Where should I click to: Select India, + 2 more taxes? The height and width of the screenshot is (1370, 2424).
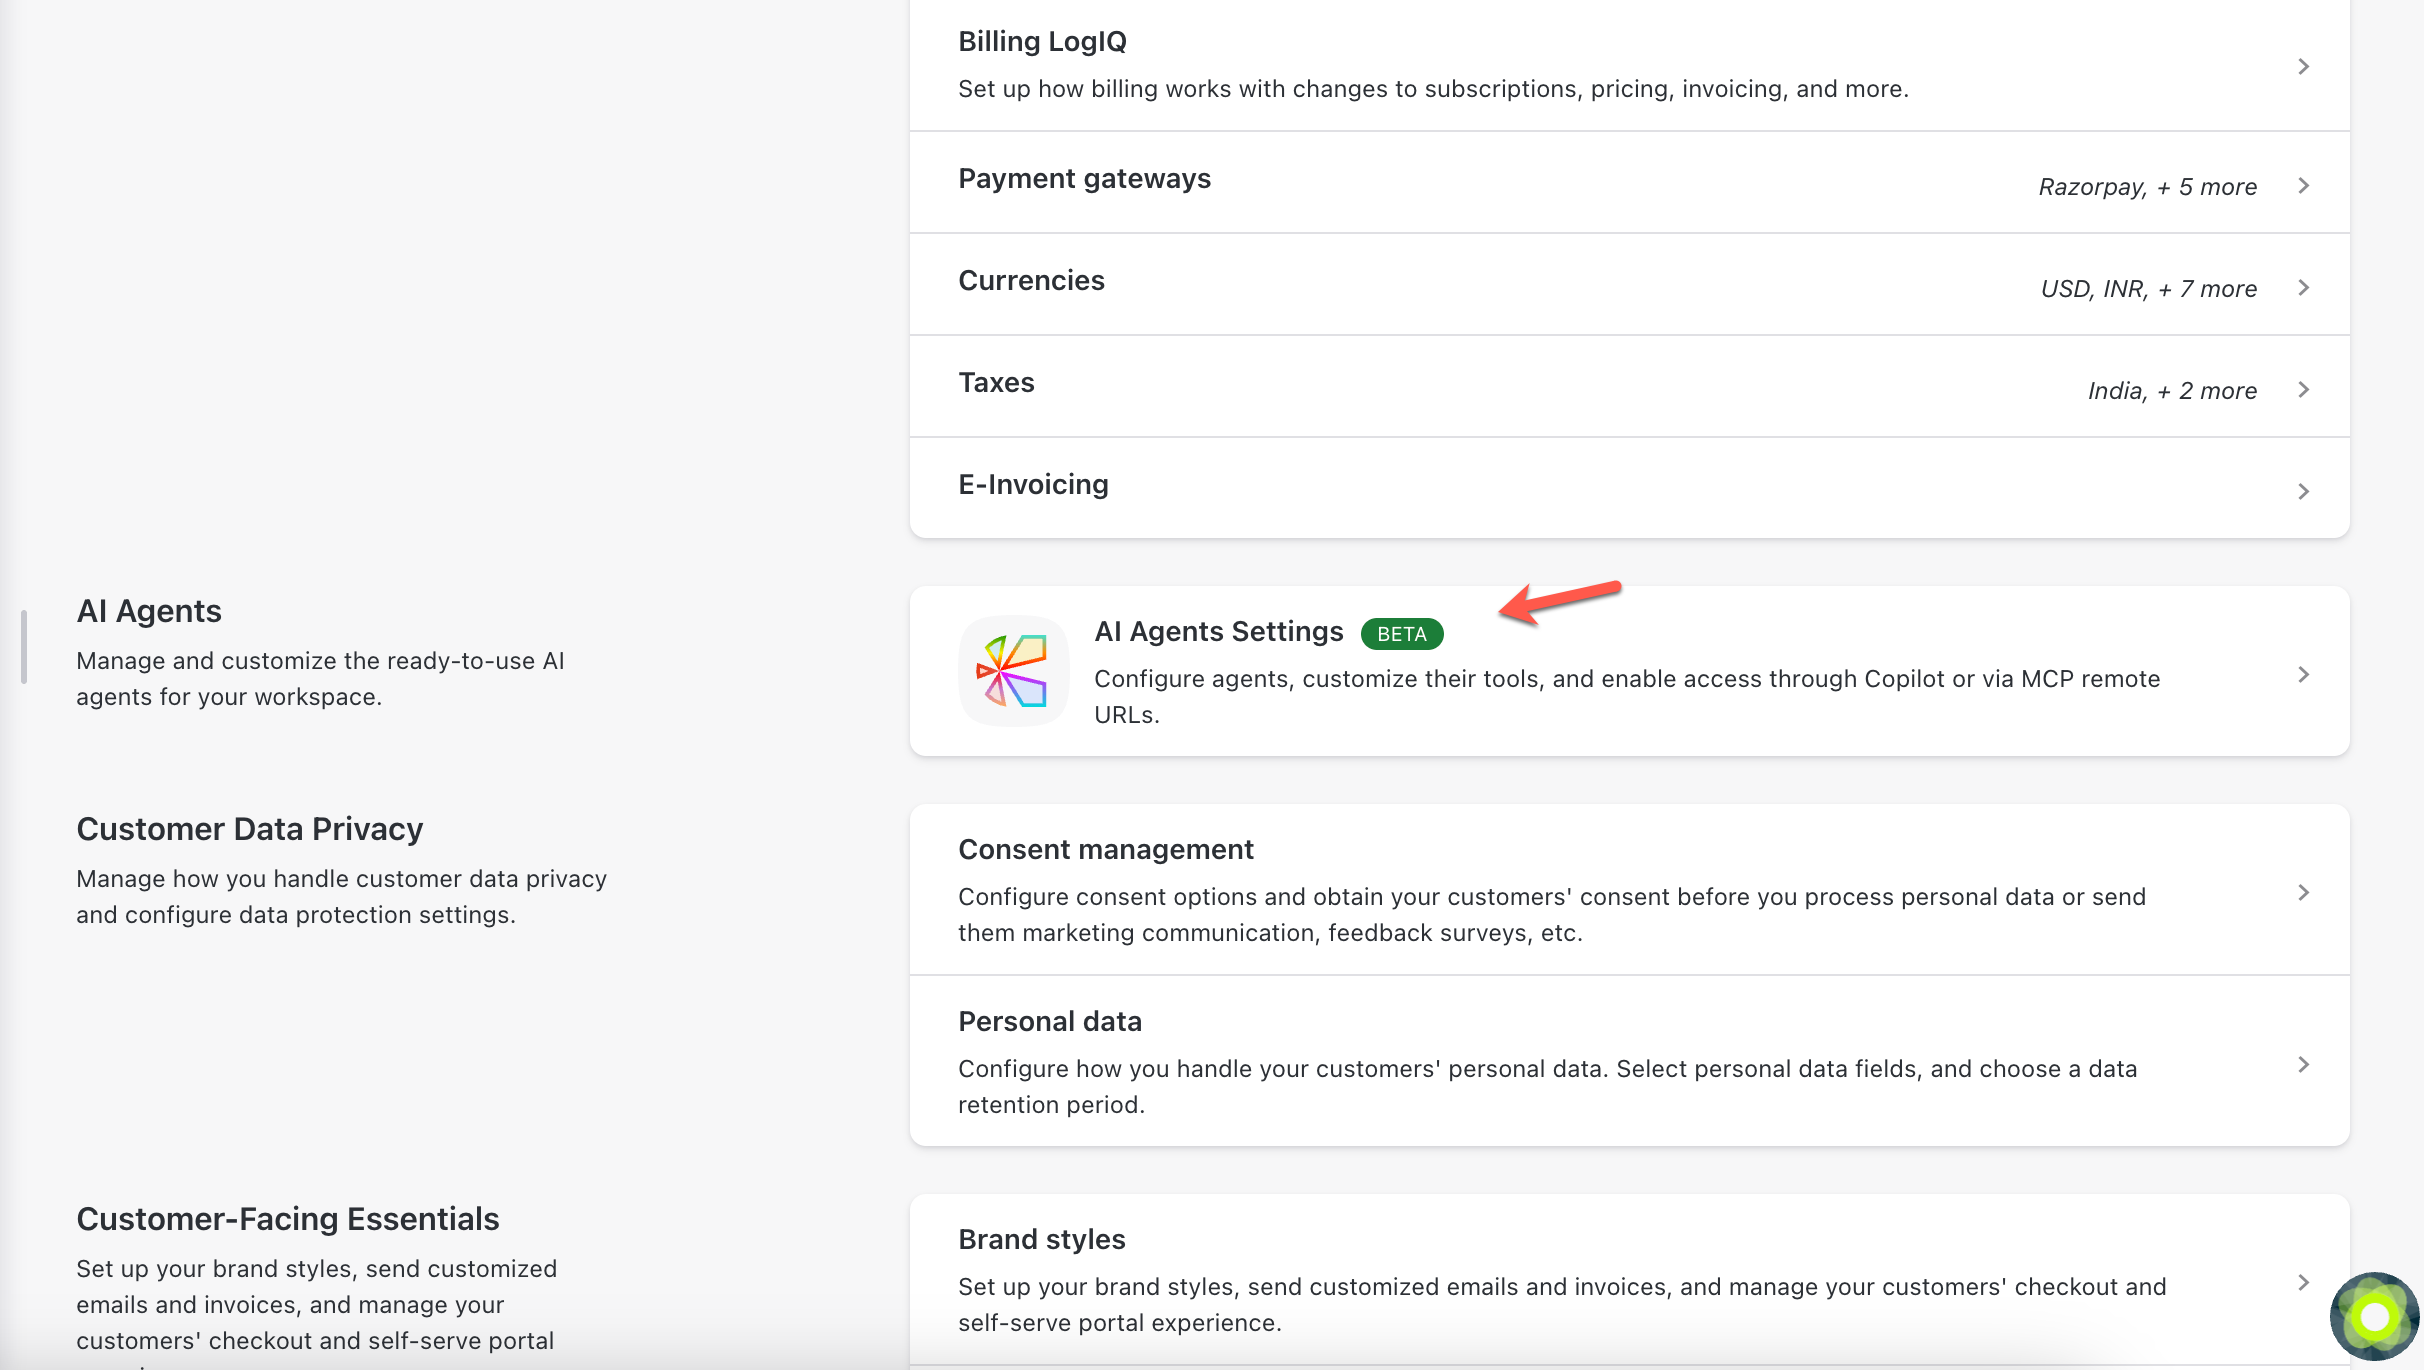(2171, 390)
